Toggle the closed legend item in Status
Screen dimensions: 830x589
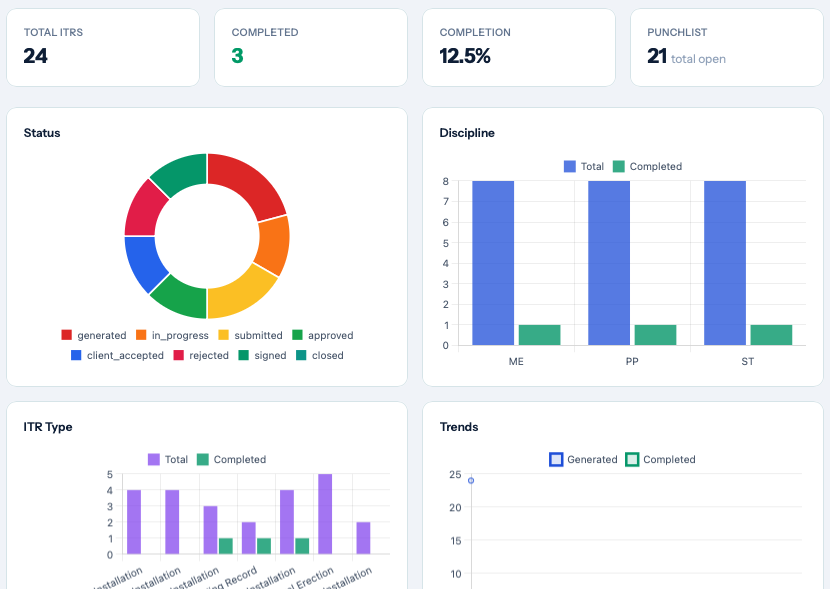pos(319,356)
